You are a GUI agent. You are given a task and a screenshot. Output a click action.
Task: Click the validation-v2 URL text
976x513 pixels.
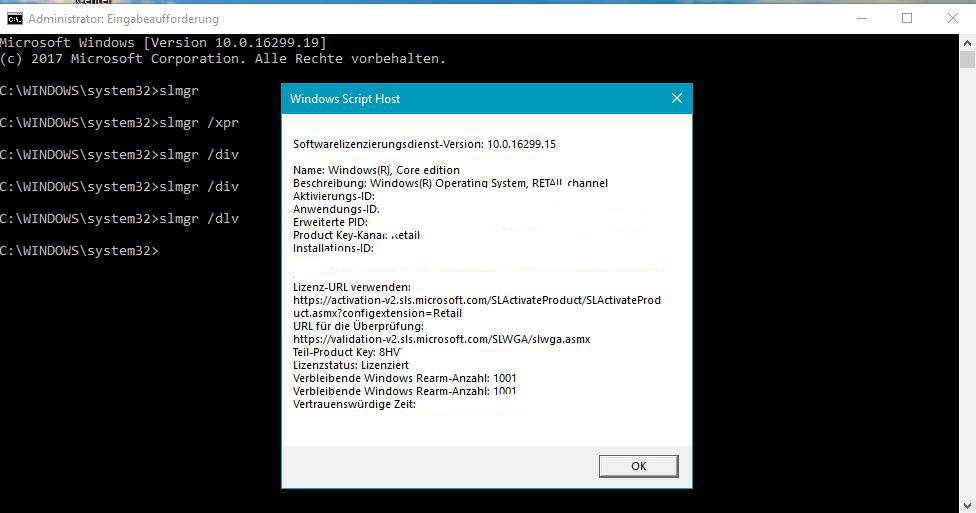tap(441, 339)
